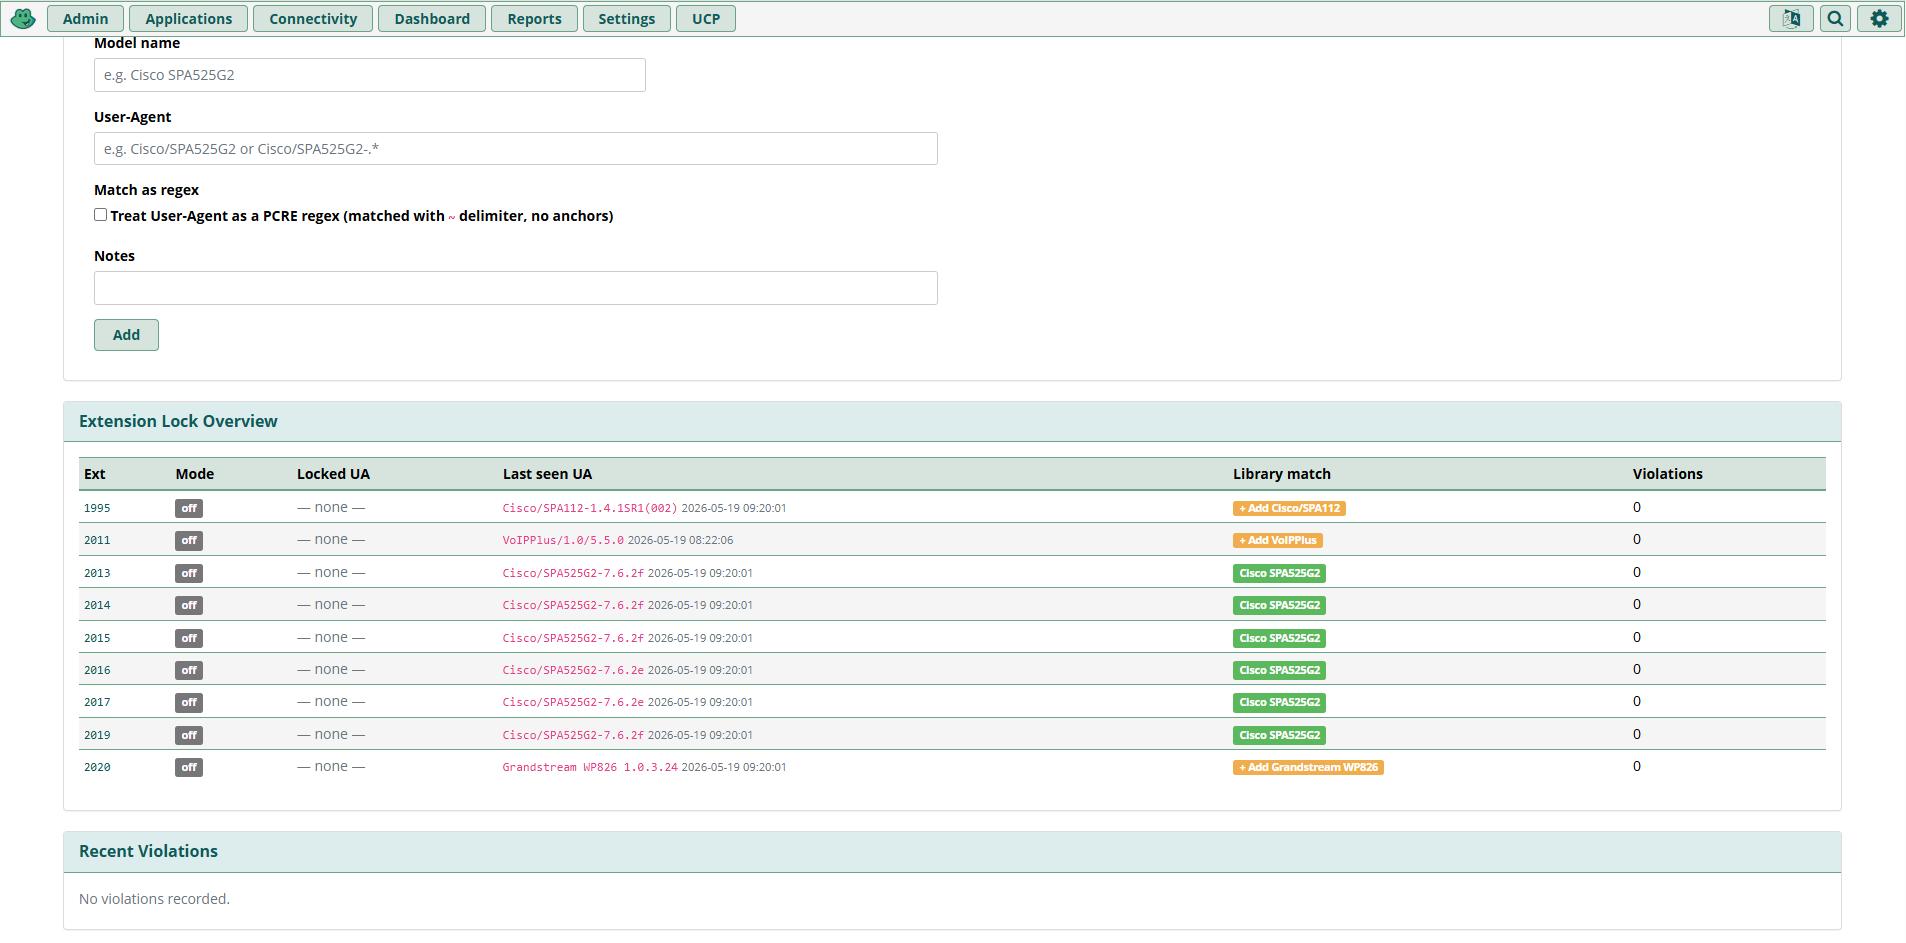Focus the Notes input field
Screen dimensions: 1906x943
click(x=516, y=288)
